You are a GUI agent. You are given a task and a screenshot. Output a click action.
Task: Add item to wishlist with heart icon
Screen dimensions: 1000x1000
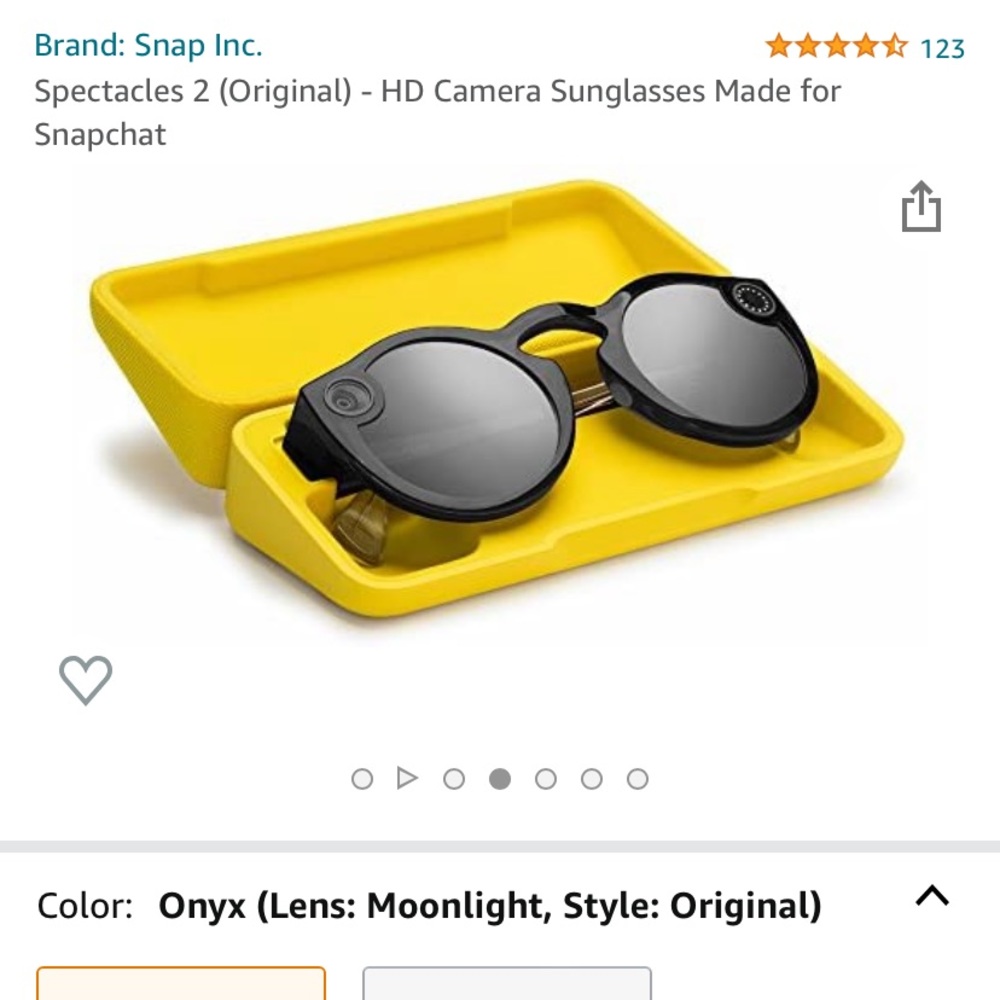[86, 680]
